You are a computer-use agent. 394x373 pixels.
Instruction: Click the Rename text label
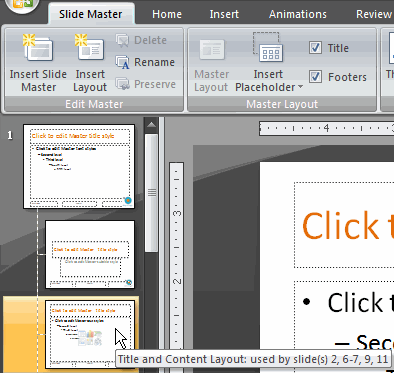[154, 62]
